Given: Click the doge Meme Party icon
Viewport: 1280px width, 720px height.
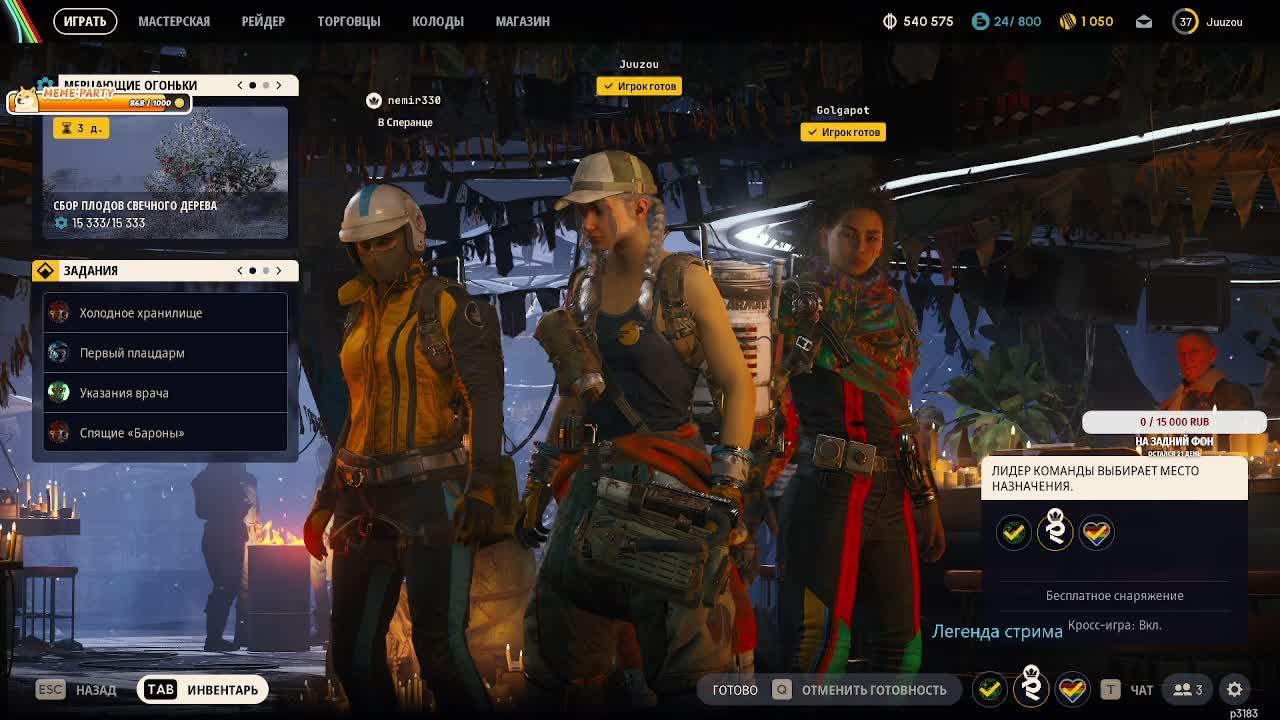Looking at the screenshot, I should [x=23, y=98].
